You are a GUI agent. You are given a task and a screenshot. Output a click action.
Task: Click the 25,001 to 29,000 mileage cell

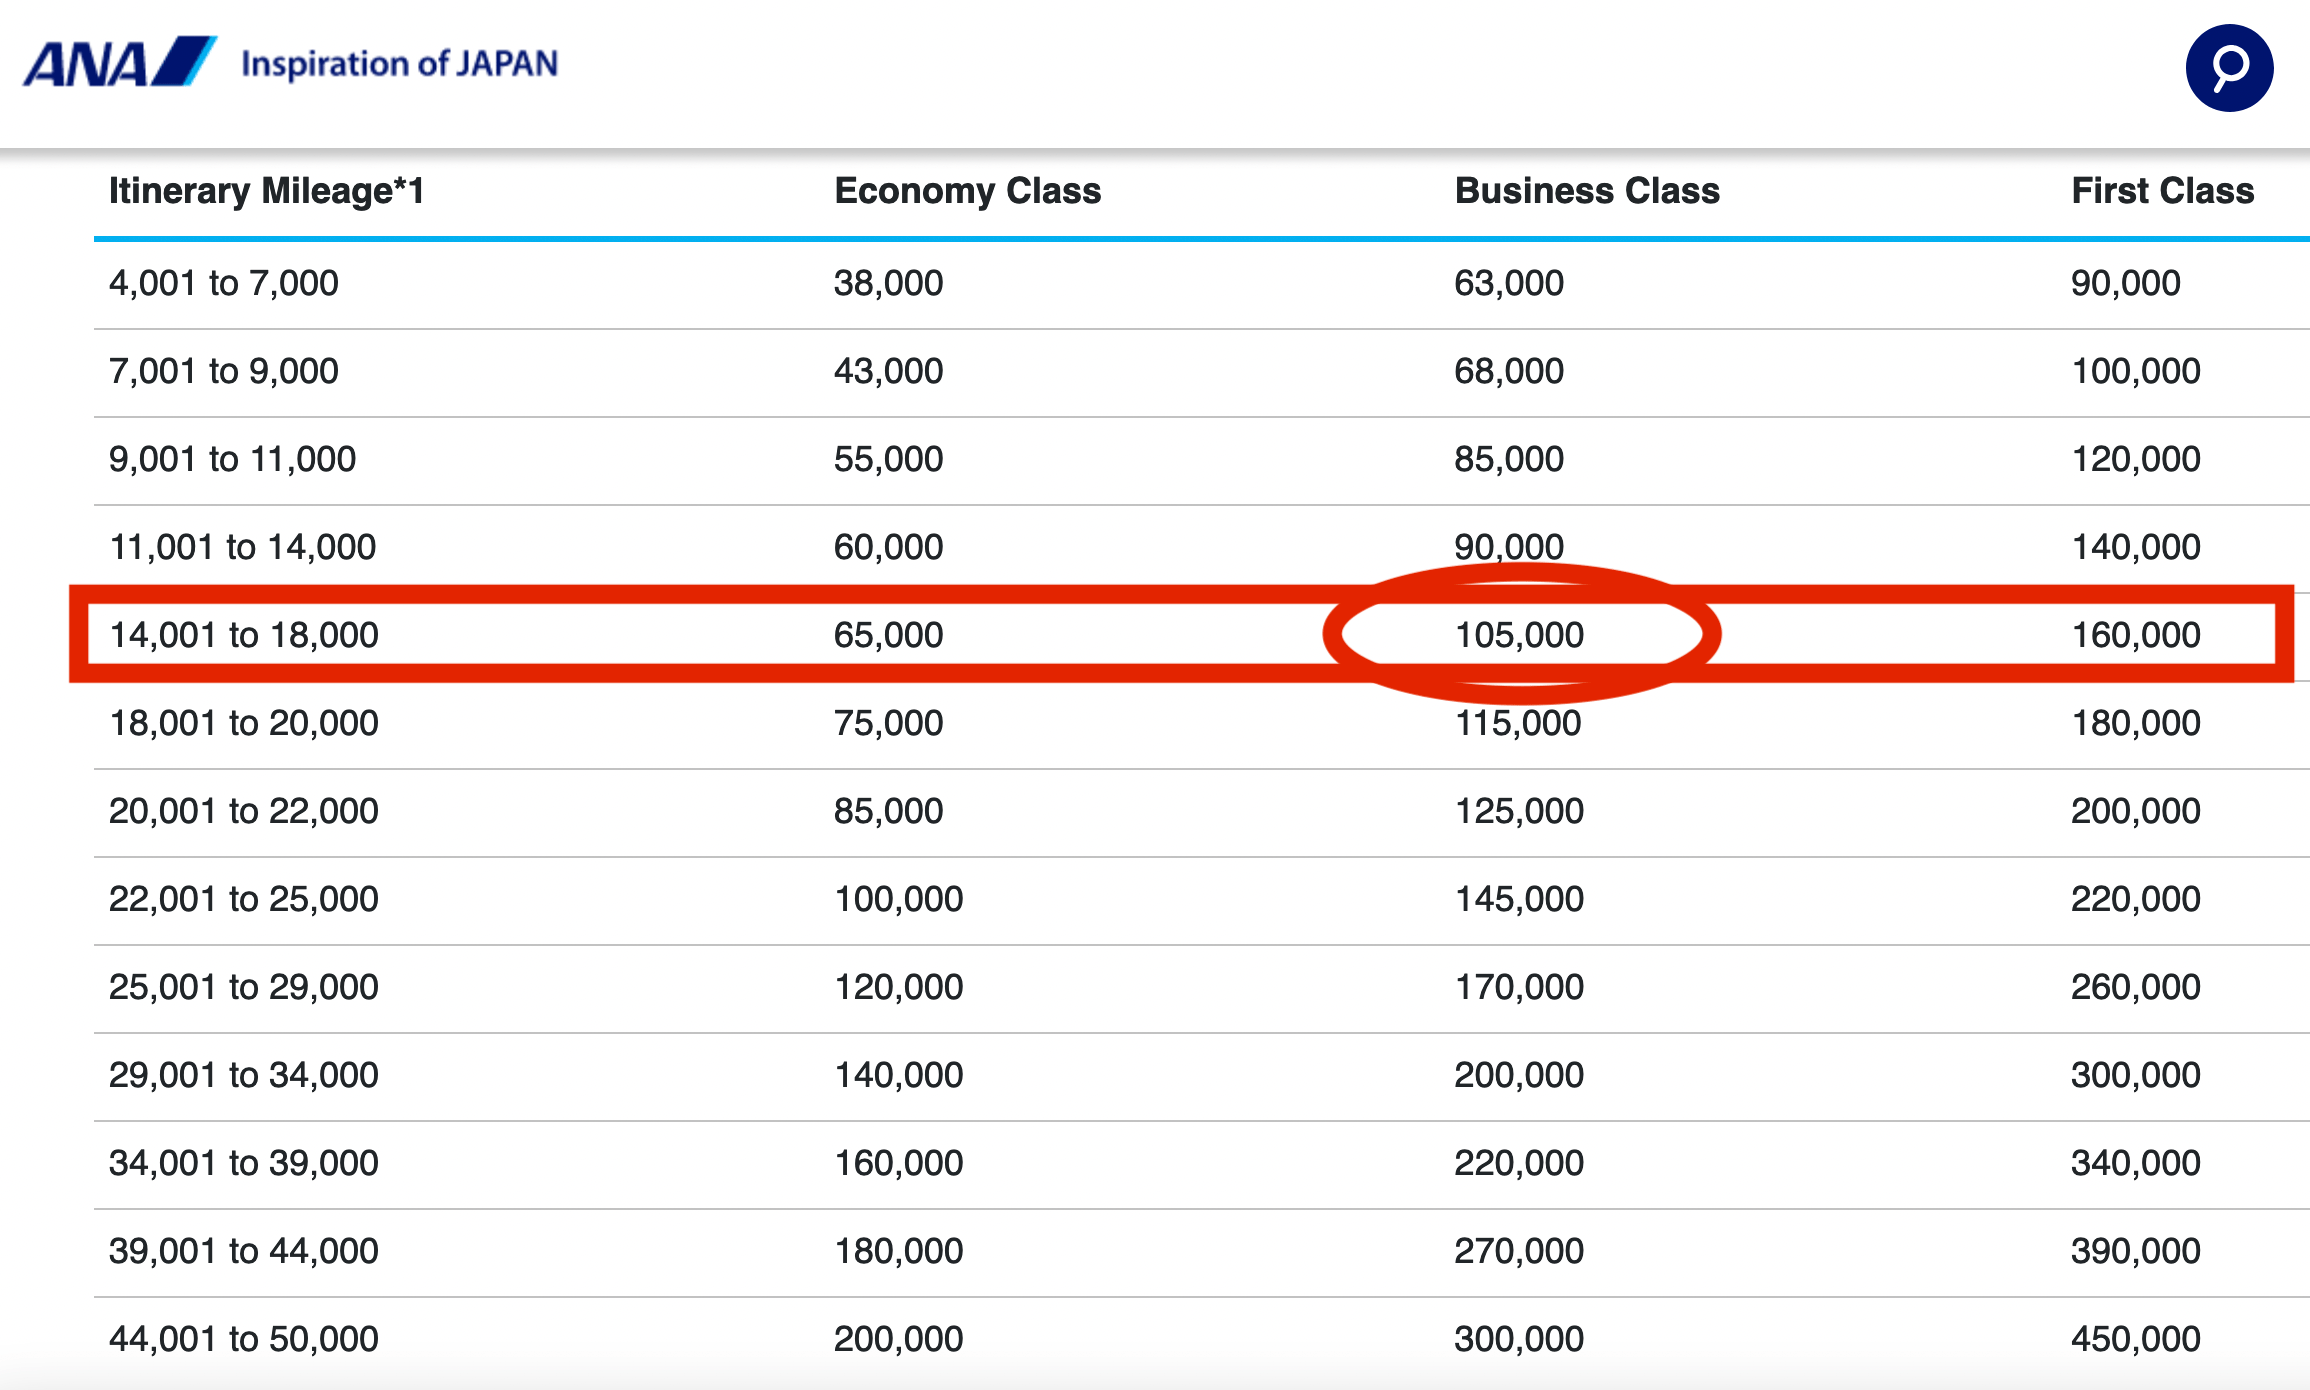click(244, 987)
